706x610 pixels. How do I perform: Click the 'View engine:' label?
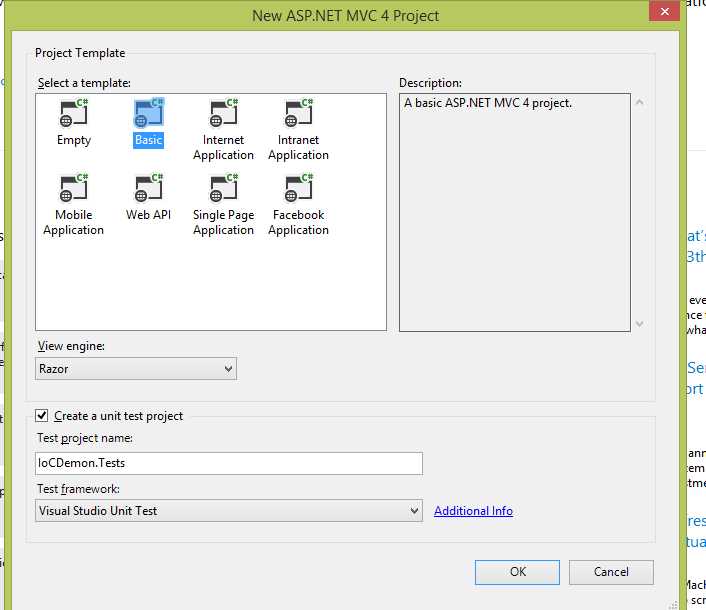click(71, 346)
